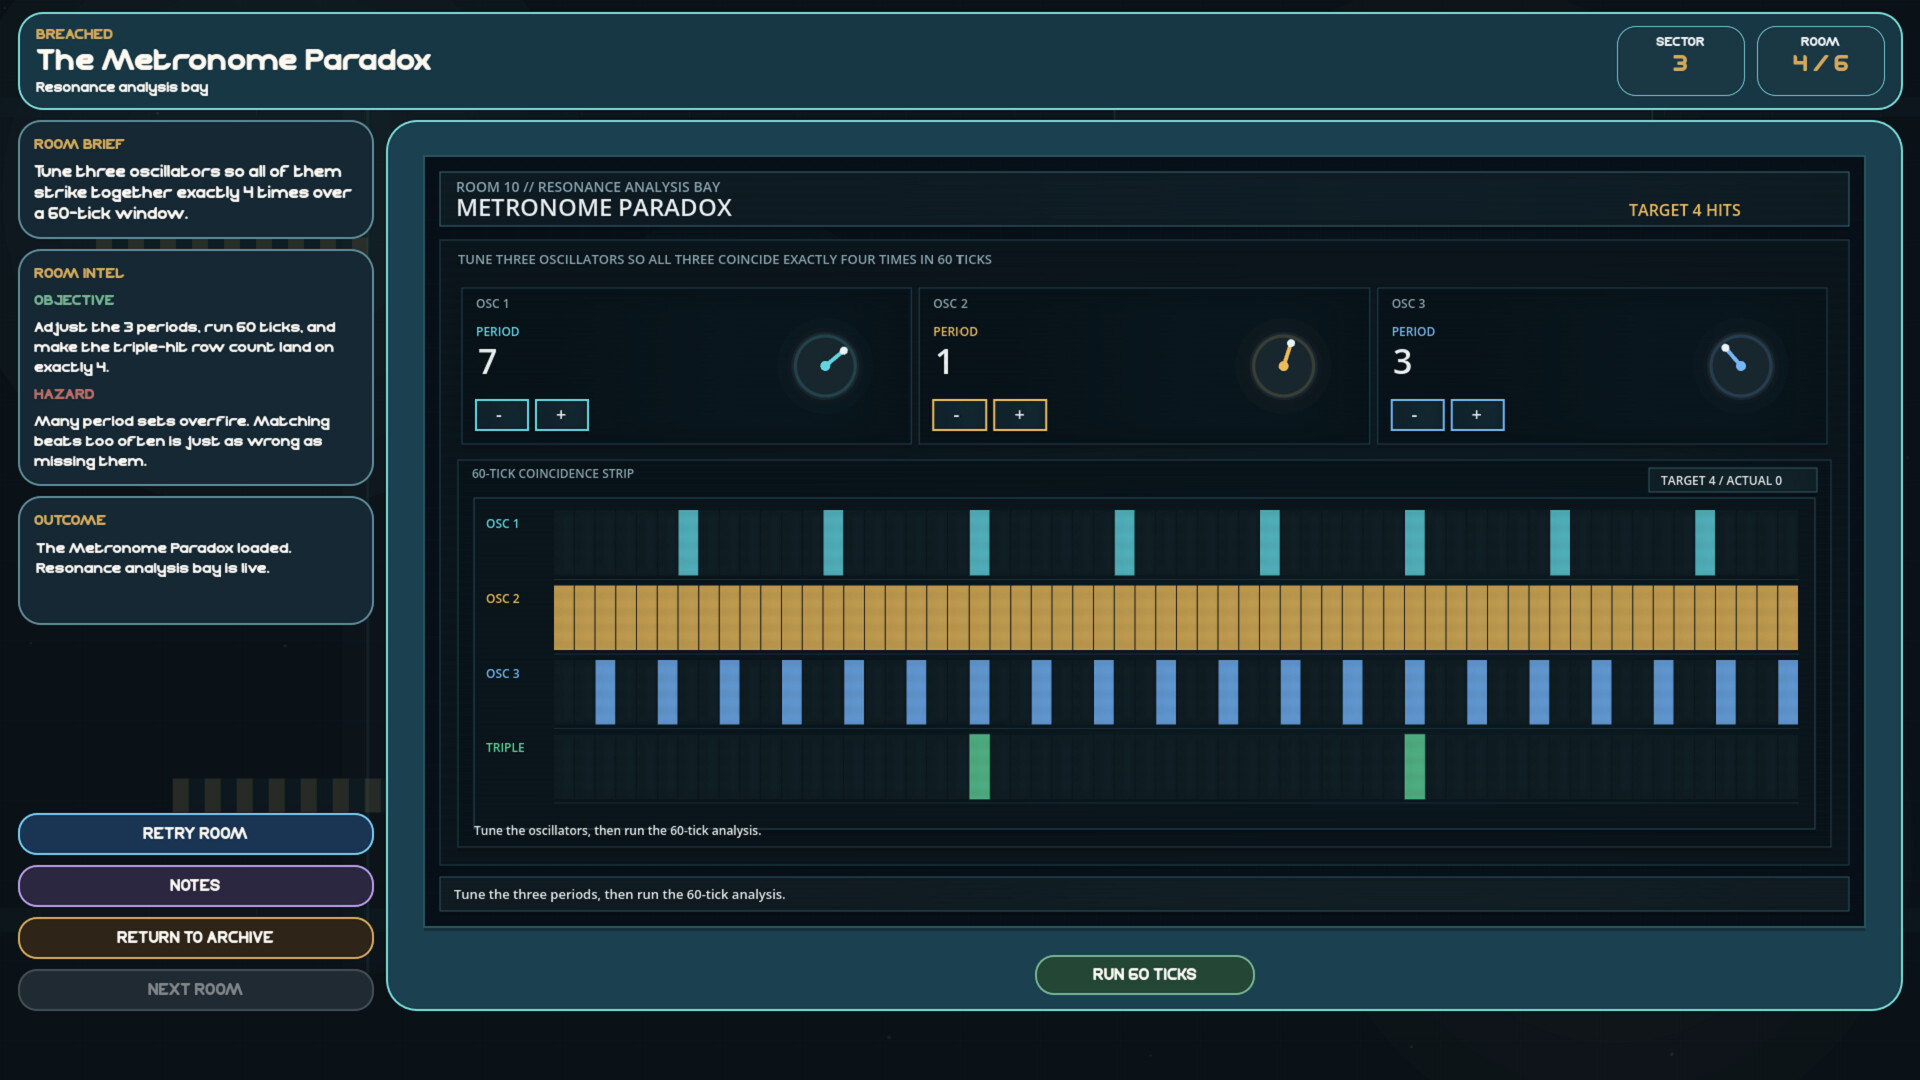Screen dimensions: 1920x1080
Task: Decrease OSC 1 period with minus button
Action: tap(501, 415)
